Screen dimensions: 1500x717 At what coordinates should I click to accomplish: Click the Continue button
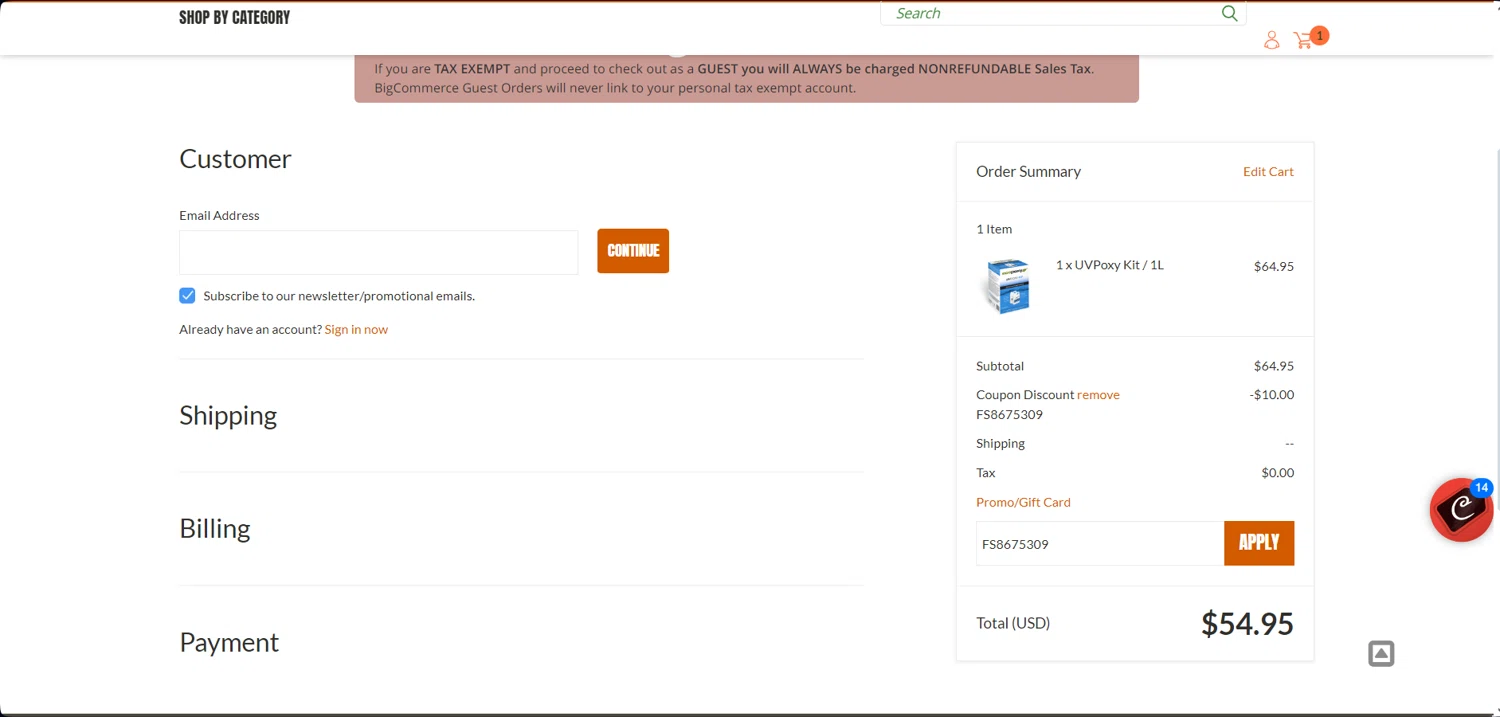(633, 251)
